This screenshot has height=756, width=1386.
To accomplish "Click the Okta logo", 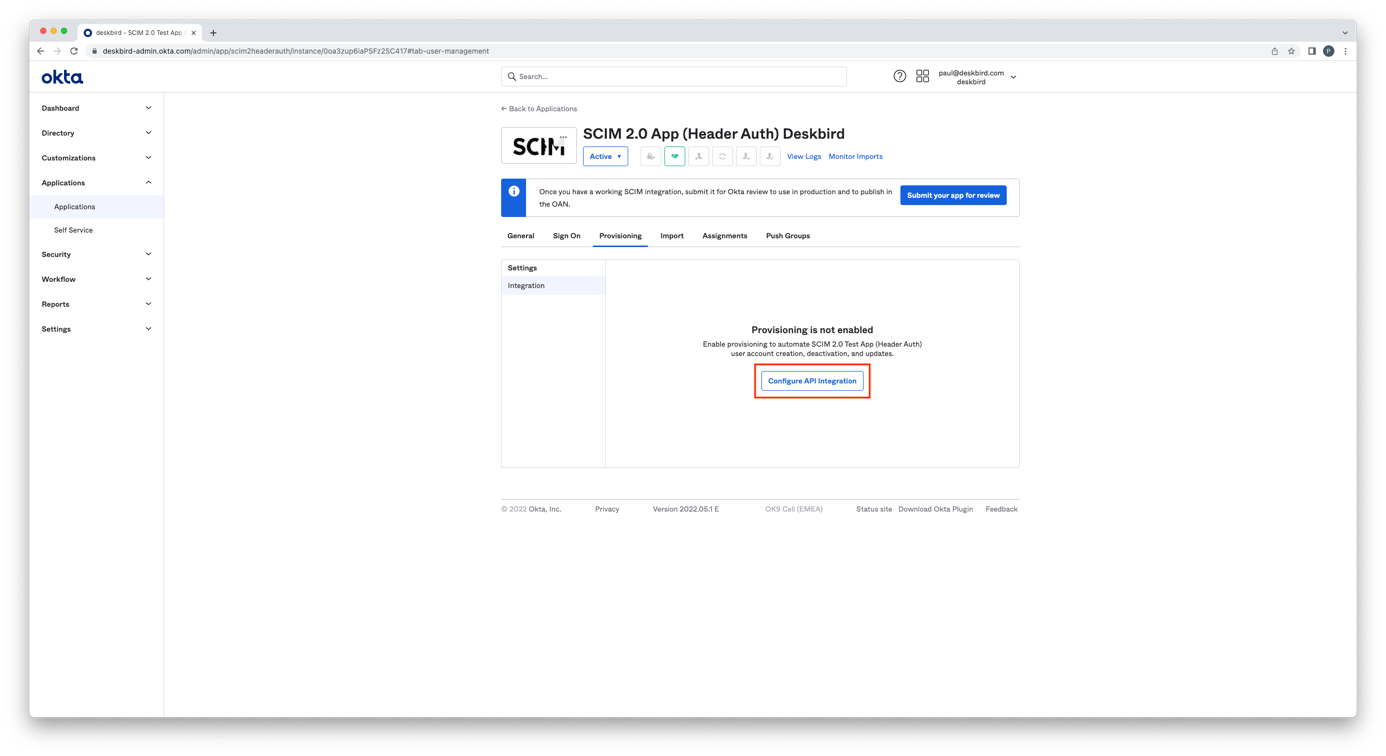I will point(62,77).
